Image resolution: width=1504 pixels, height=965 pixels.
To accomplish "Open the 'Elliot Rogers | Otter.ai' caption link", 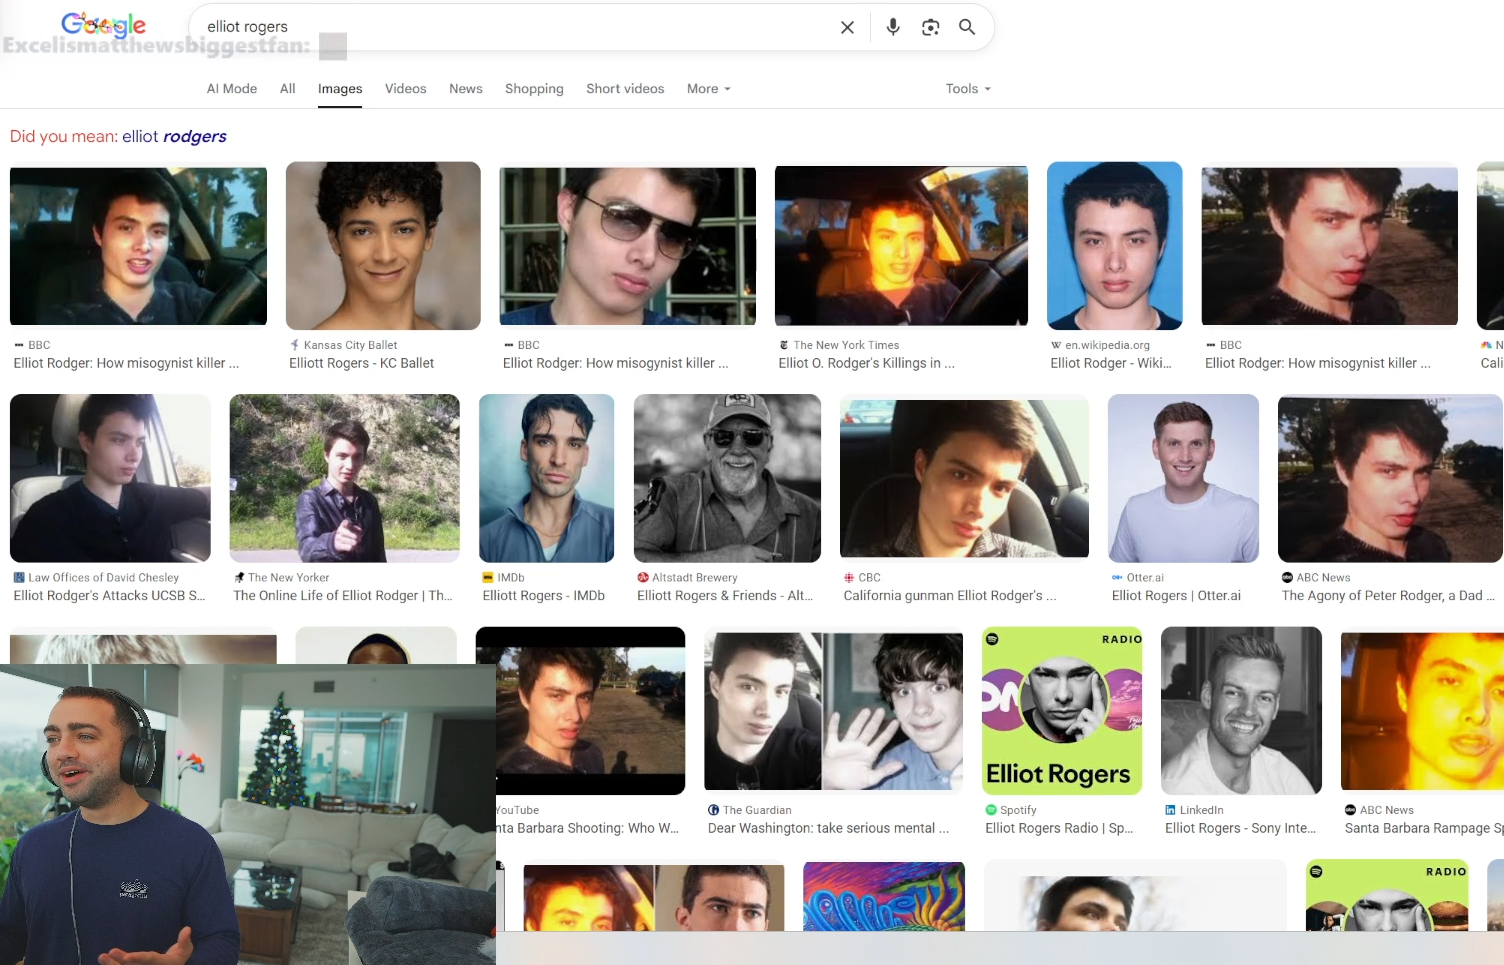I will tap(1176, 595).
